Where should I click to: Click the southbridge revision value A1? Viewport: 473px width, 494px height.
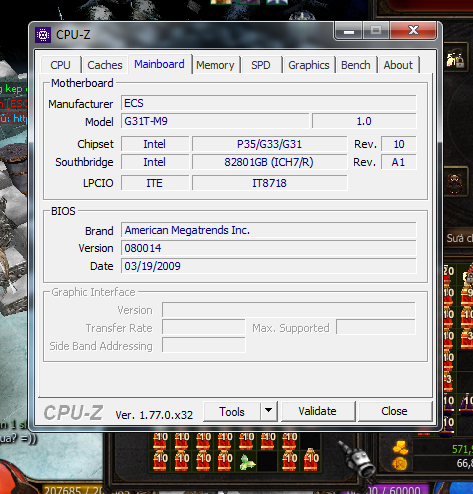point(399,162)
